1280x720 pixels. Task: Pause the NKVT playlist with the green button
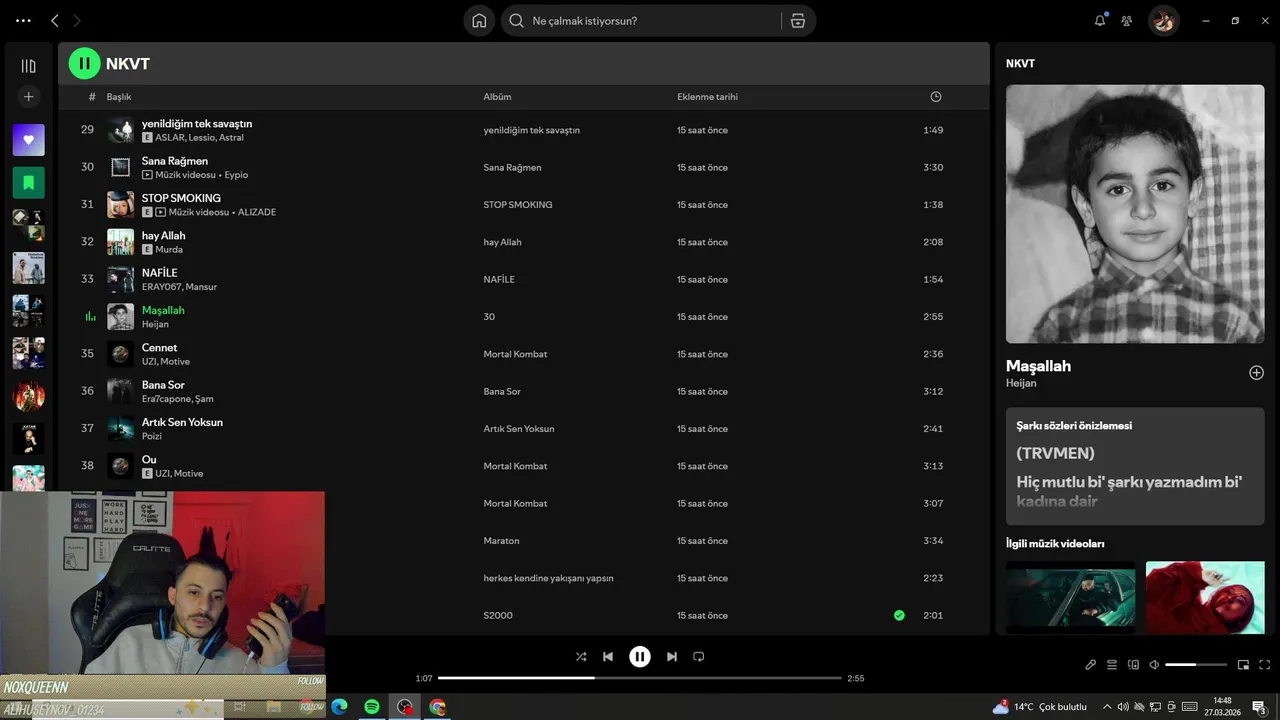[x=84, y=63]
